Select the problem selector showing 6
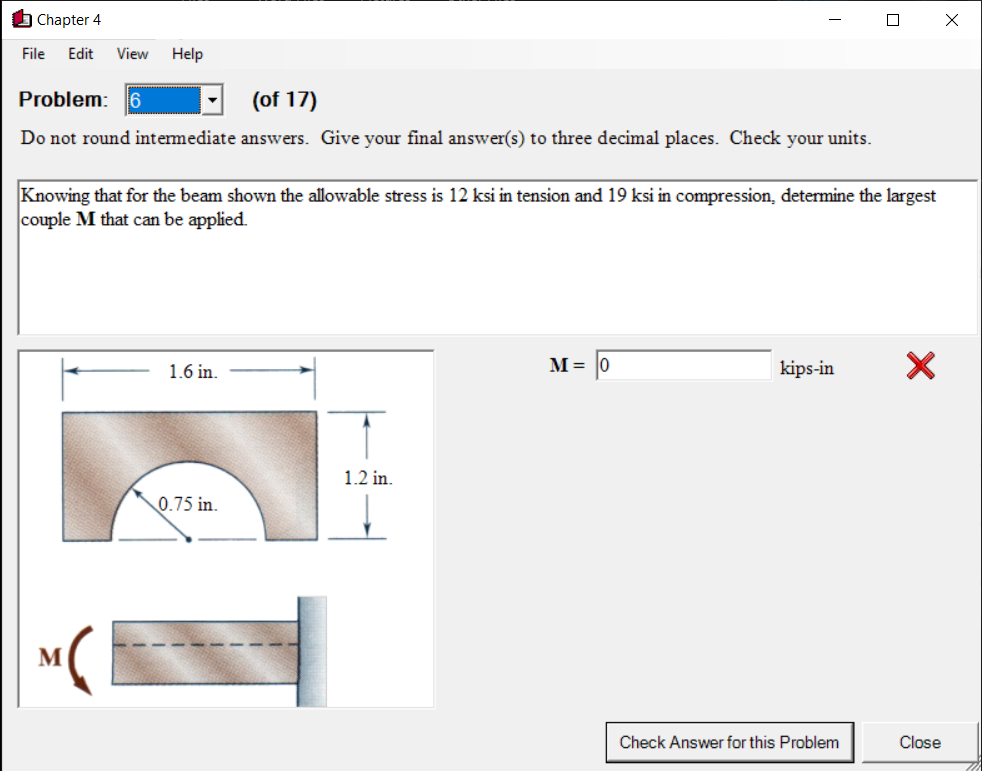This screenshot has width=982, height=771. 165,99
